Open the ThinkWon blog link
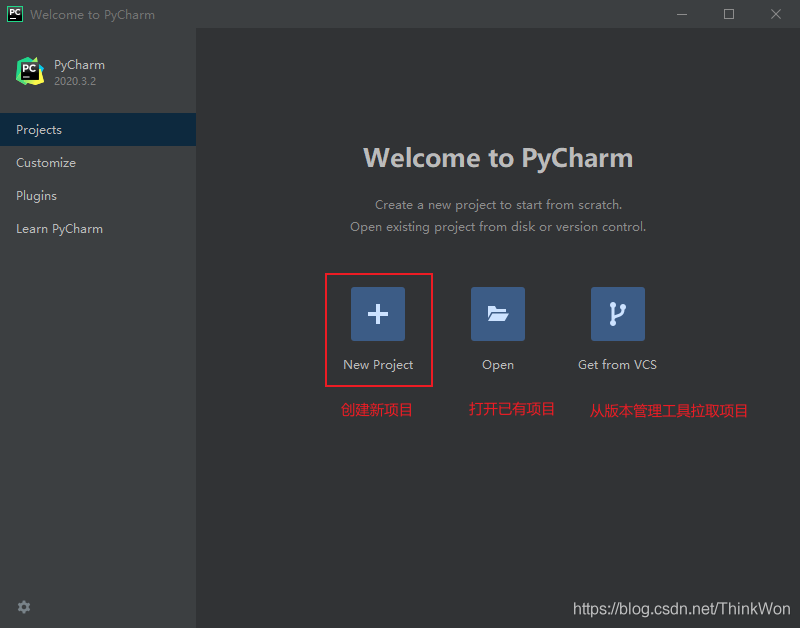Viewport: 800px width, 628px height. (x=681, y=608)
